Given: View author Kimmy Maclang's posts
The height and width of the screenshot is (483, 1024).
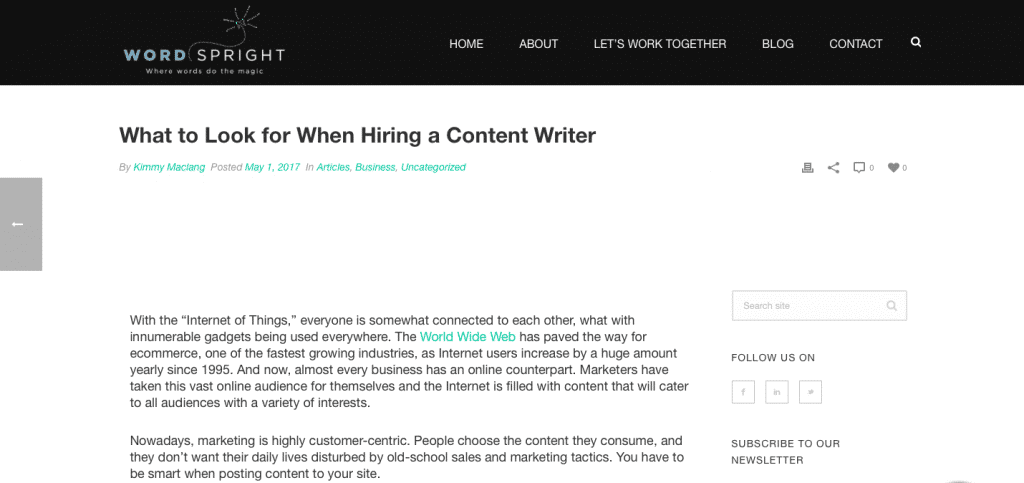Looking at the screenshot, I should coord(169,167).
